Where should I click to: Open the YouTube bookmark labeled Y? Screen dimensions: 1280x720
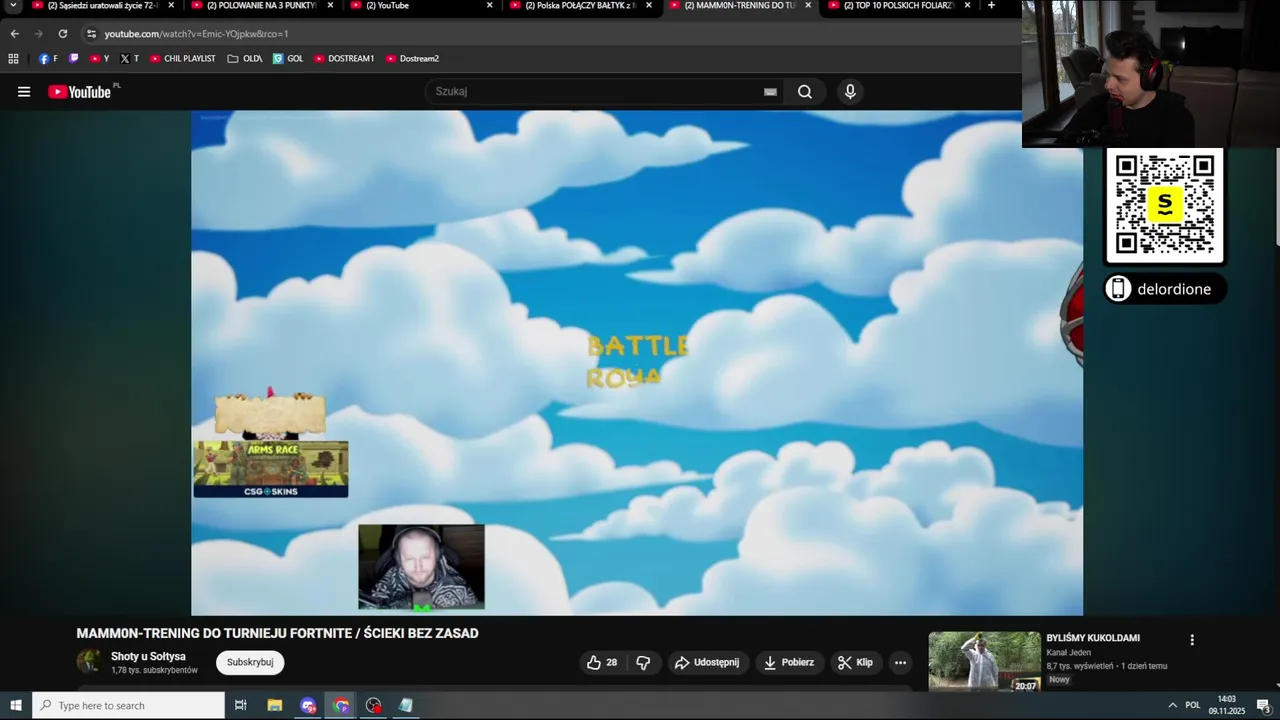[99, 59]
